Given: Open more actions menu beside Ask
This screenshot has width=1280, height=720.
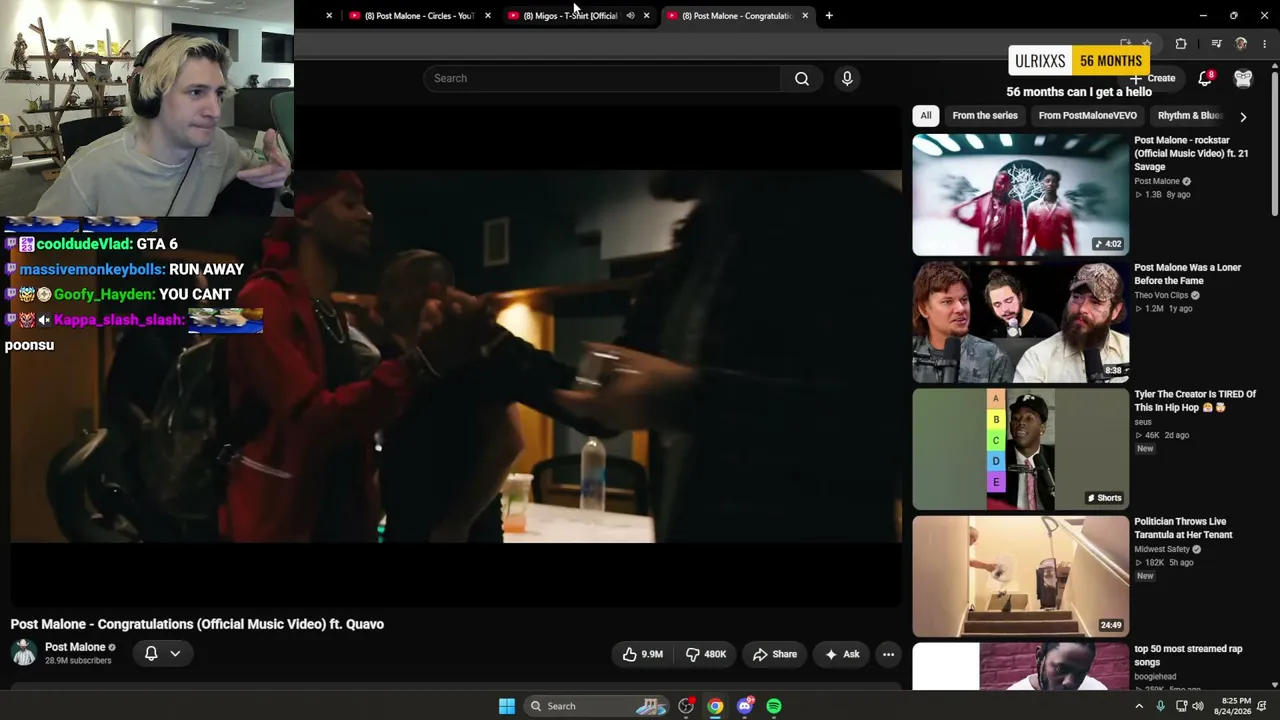Looking at the screenshot, I should (x=888, y=654).
